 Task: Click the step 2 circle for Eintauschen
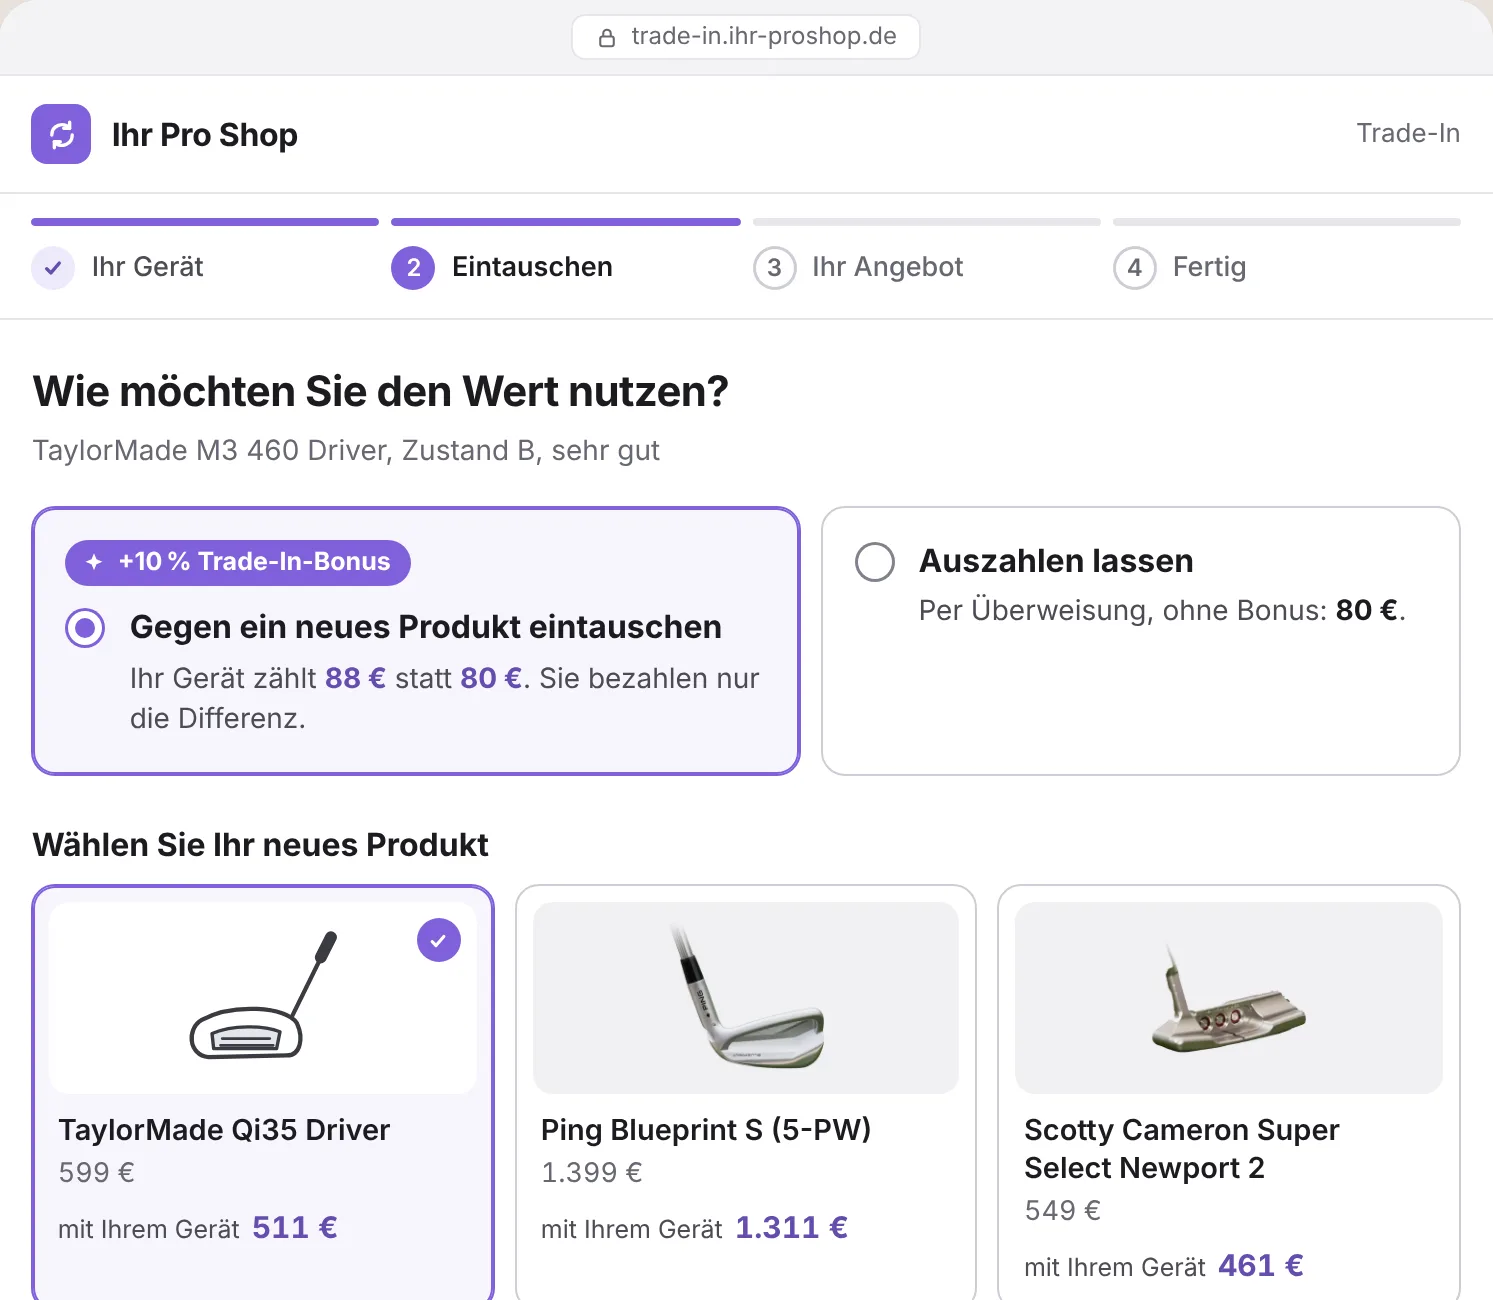413,268
